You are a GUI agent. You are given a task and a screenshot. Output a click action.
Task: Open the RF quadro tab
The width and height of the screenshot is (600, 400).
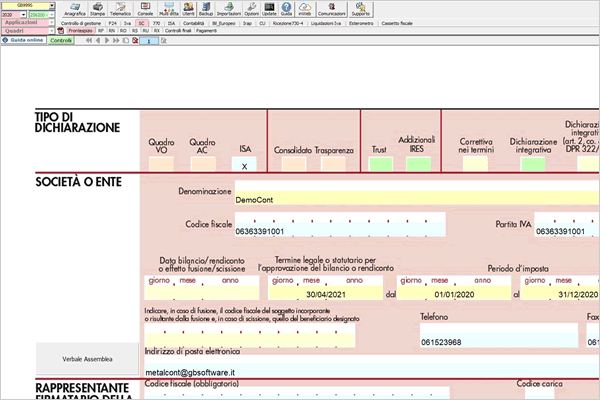tap(101, 31)
